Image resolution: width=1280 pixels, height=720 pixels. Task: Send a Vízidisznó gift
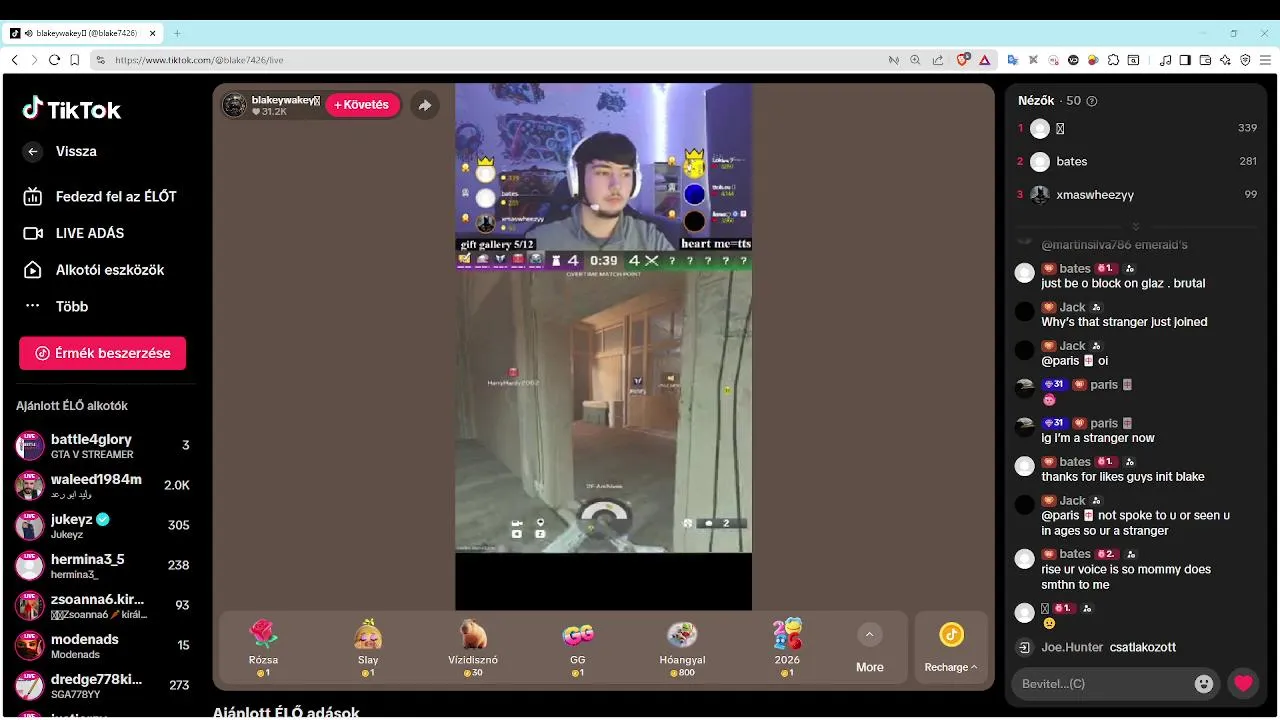[473, 648]
